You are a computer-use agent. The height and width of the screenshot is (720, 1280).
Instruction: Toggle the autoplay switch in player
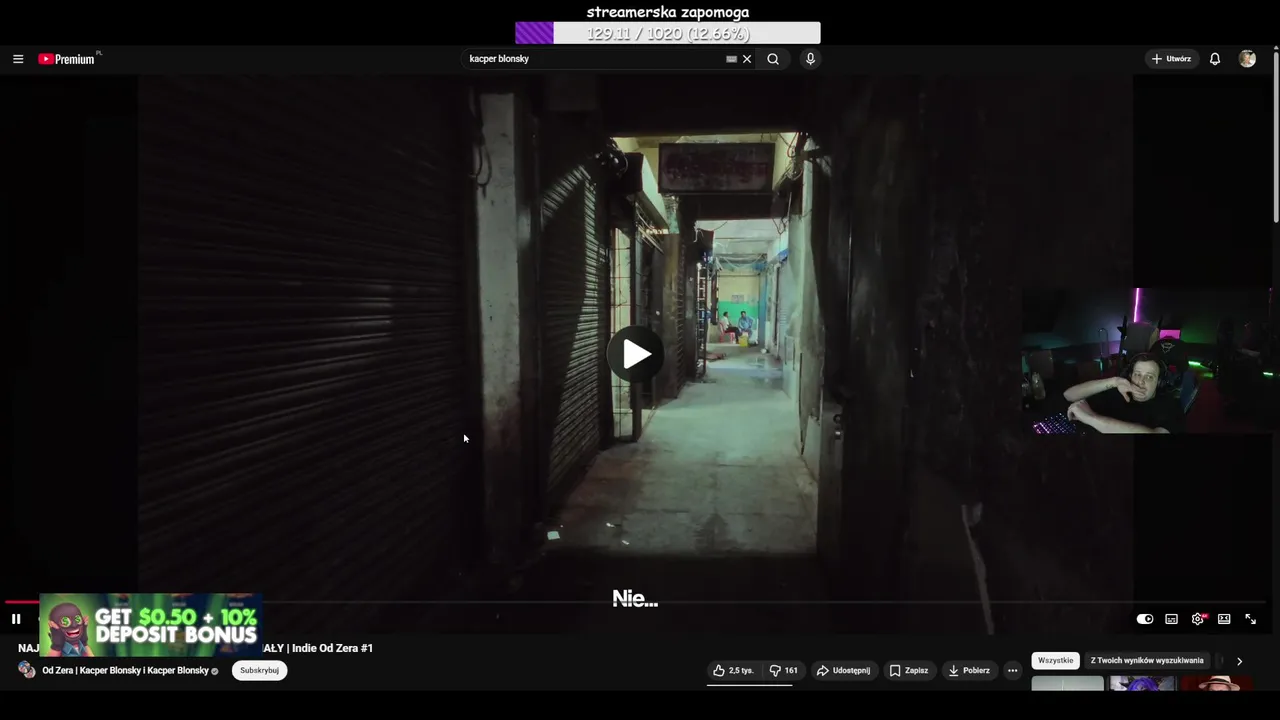point(1145,619)
